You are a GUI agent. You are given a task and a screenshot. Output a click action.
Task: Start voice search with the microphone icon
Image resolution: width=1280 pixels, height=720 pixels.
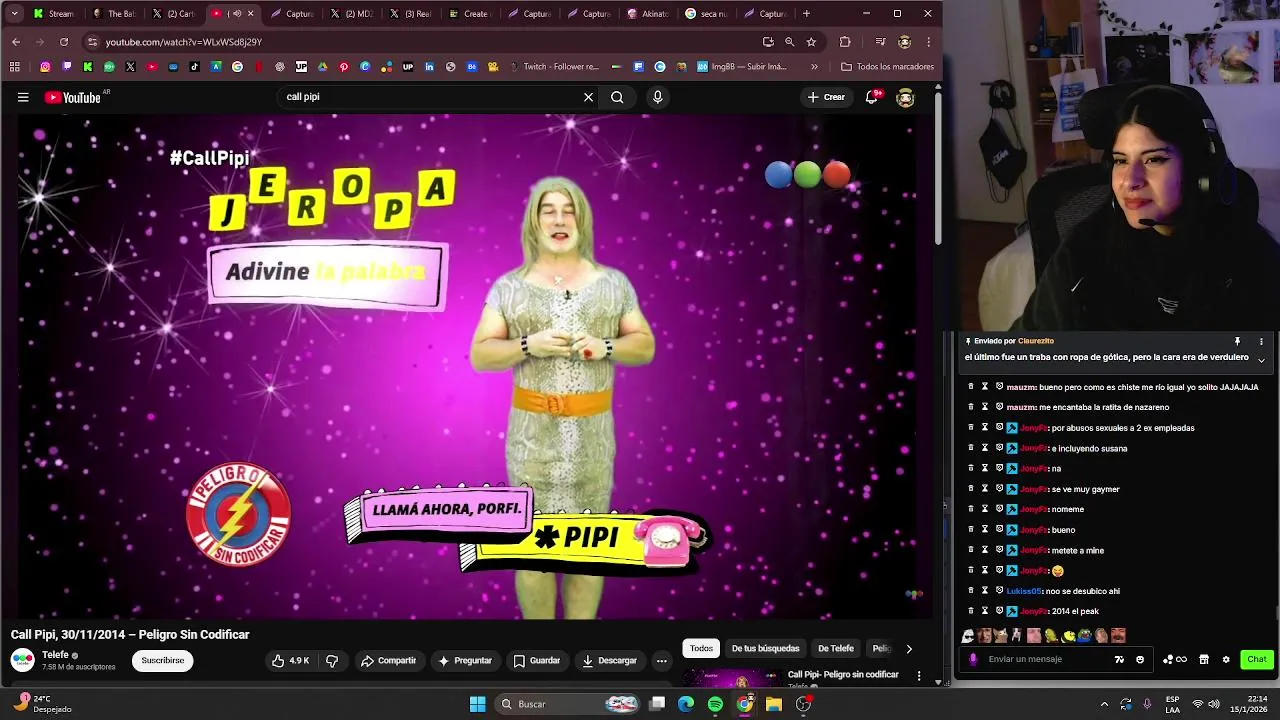click(x=657, y=97)
